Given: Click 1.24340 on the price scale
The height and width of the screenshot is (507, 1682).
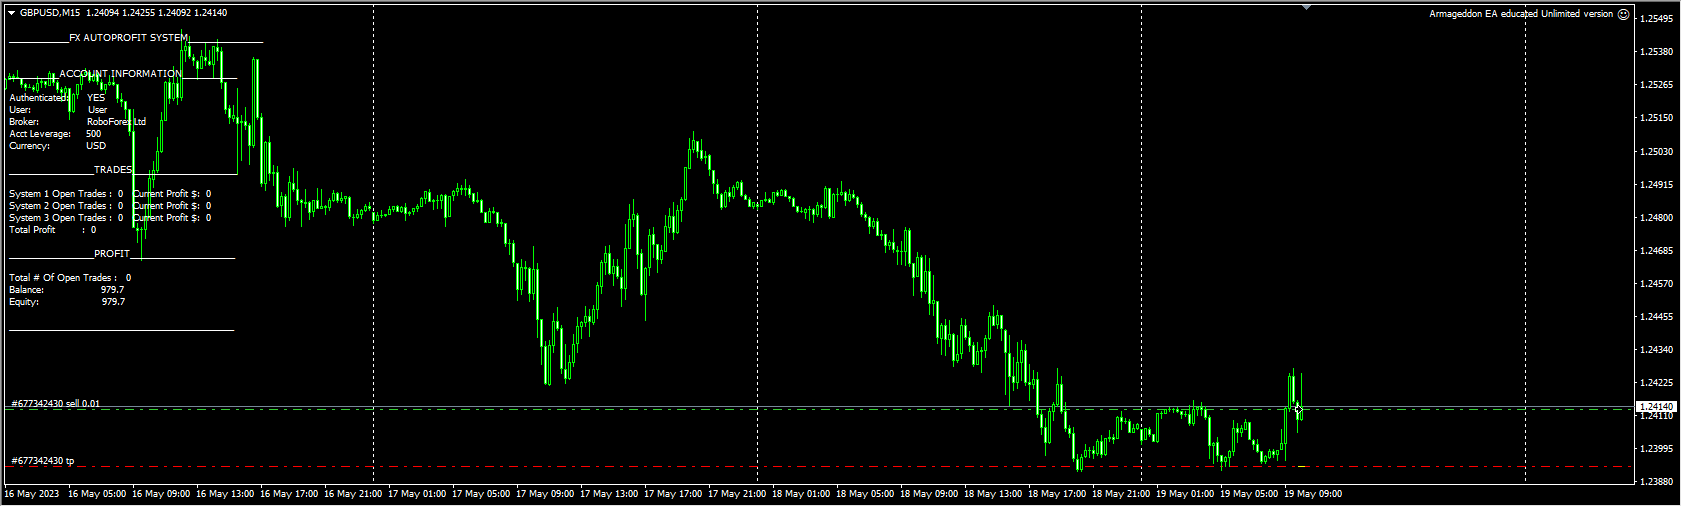Looking at the screenshot, I should tap(1657, 350).
